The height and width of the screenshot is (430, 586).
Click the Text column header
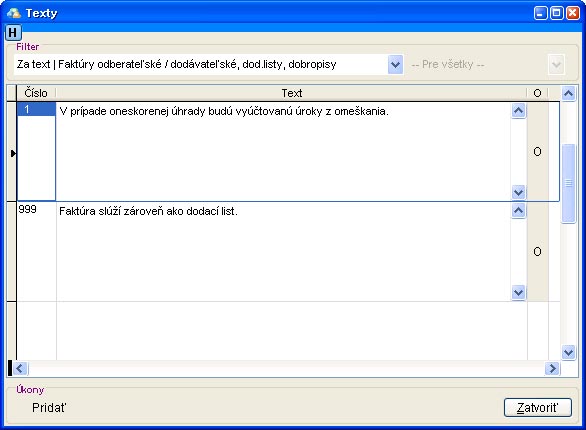292,93
